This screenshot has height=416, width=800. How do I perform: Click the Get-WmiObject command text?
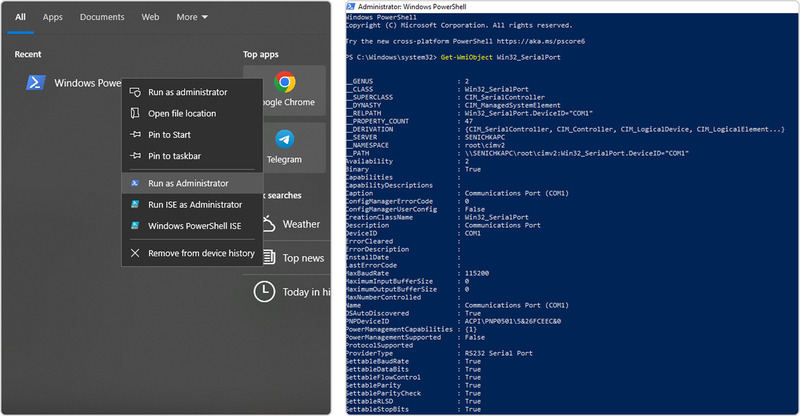pyautogui.click(x=467, y=57)
